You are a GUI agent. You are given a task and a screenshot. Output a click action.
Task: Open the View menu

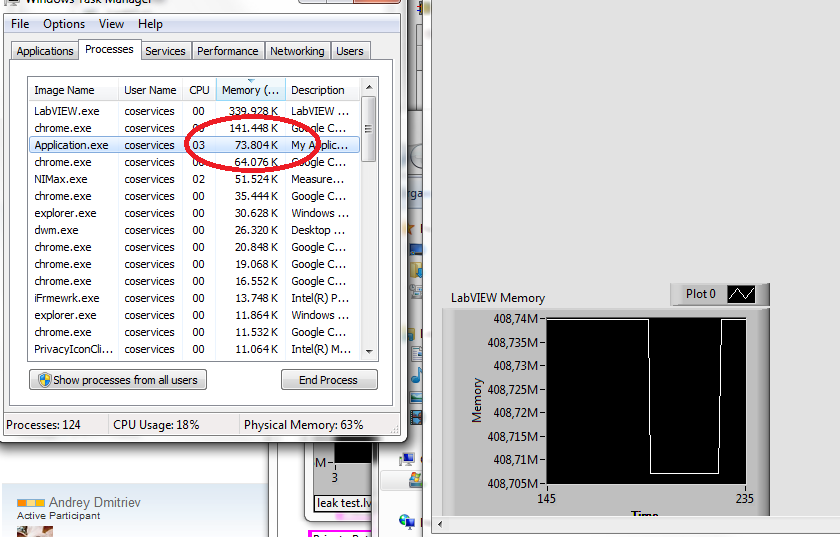111,24
